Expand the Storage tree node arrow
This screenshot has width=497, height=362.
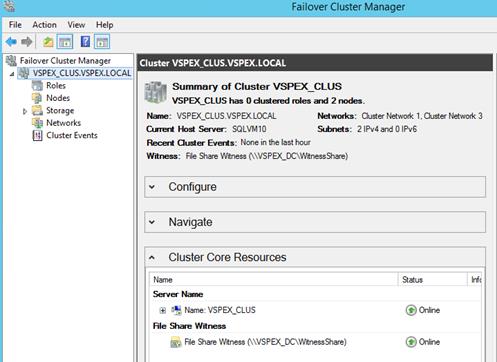[x=25, y=111]
